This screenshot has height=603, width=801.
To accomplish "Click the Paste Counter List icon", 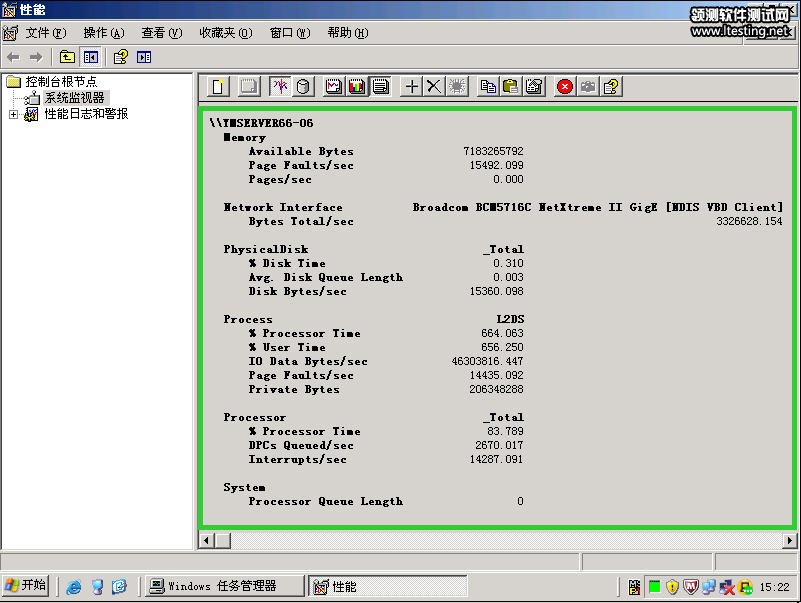I will click(x=511, y=87).
